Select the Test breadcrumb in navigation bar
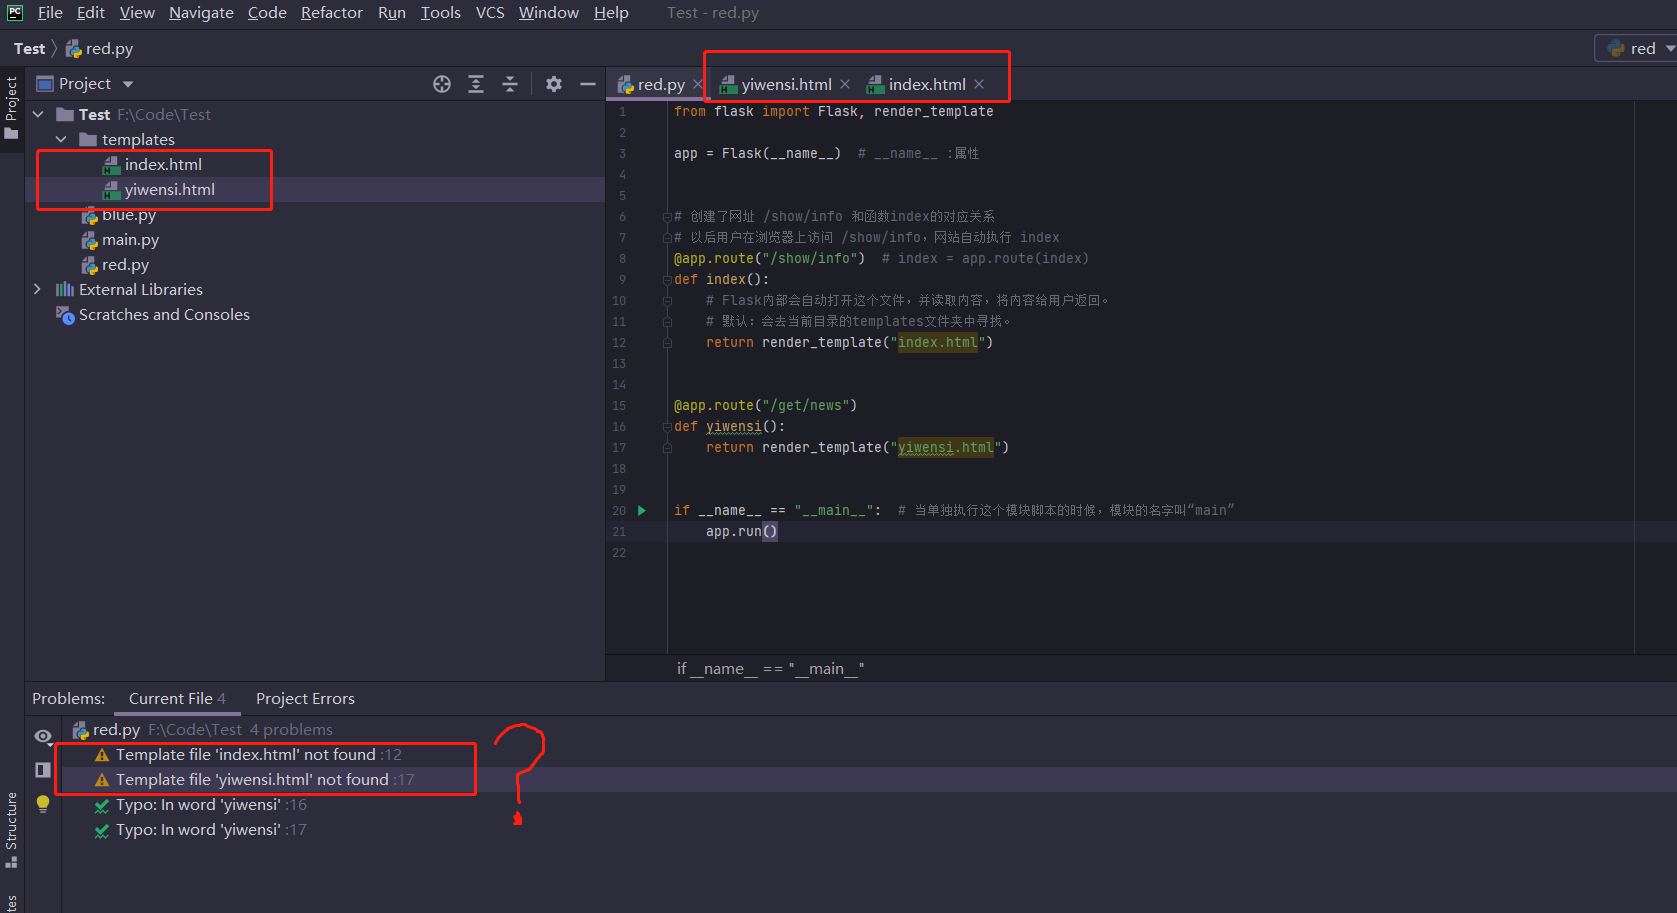The height and width of the screenshot is (913, 1677). (29, 49)
